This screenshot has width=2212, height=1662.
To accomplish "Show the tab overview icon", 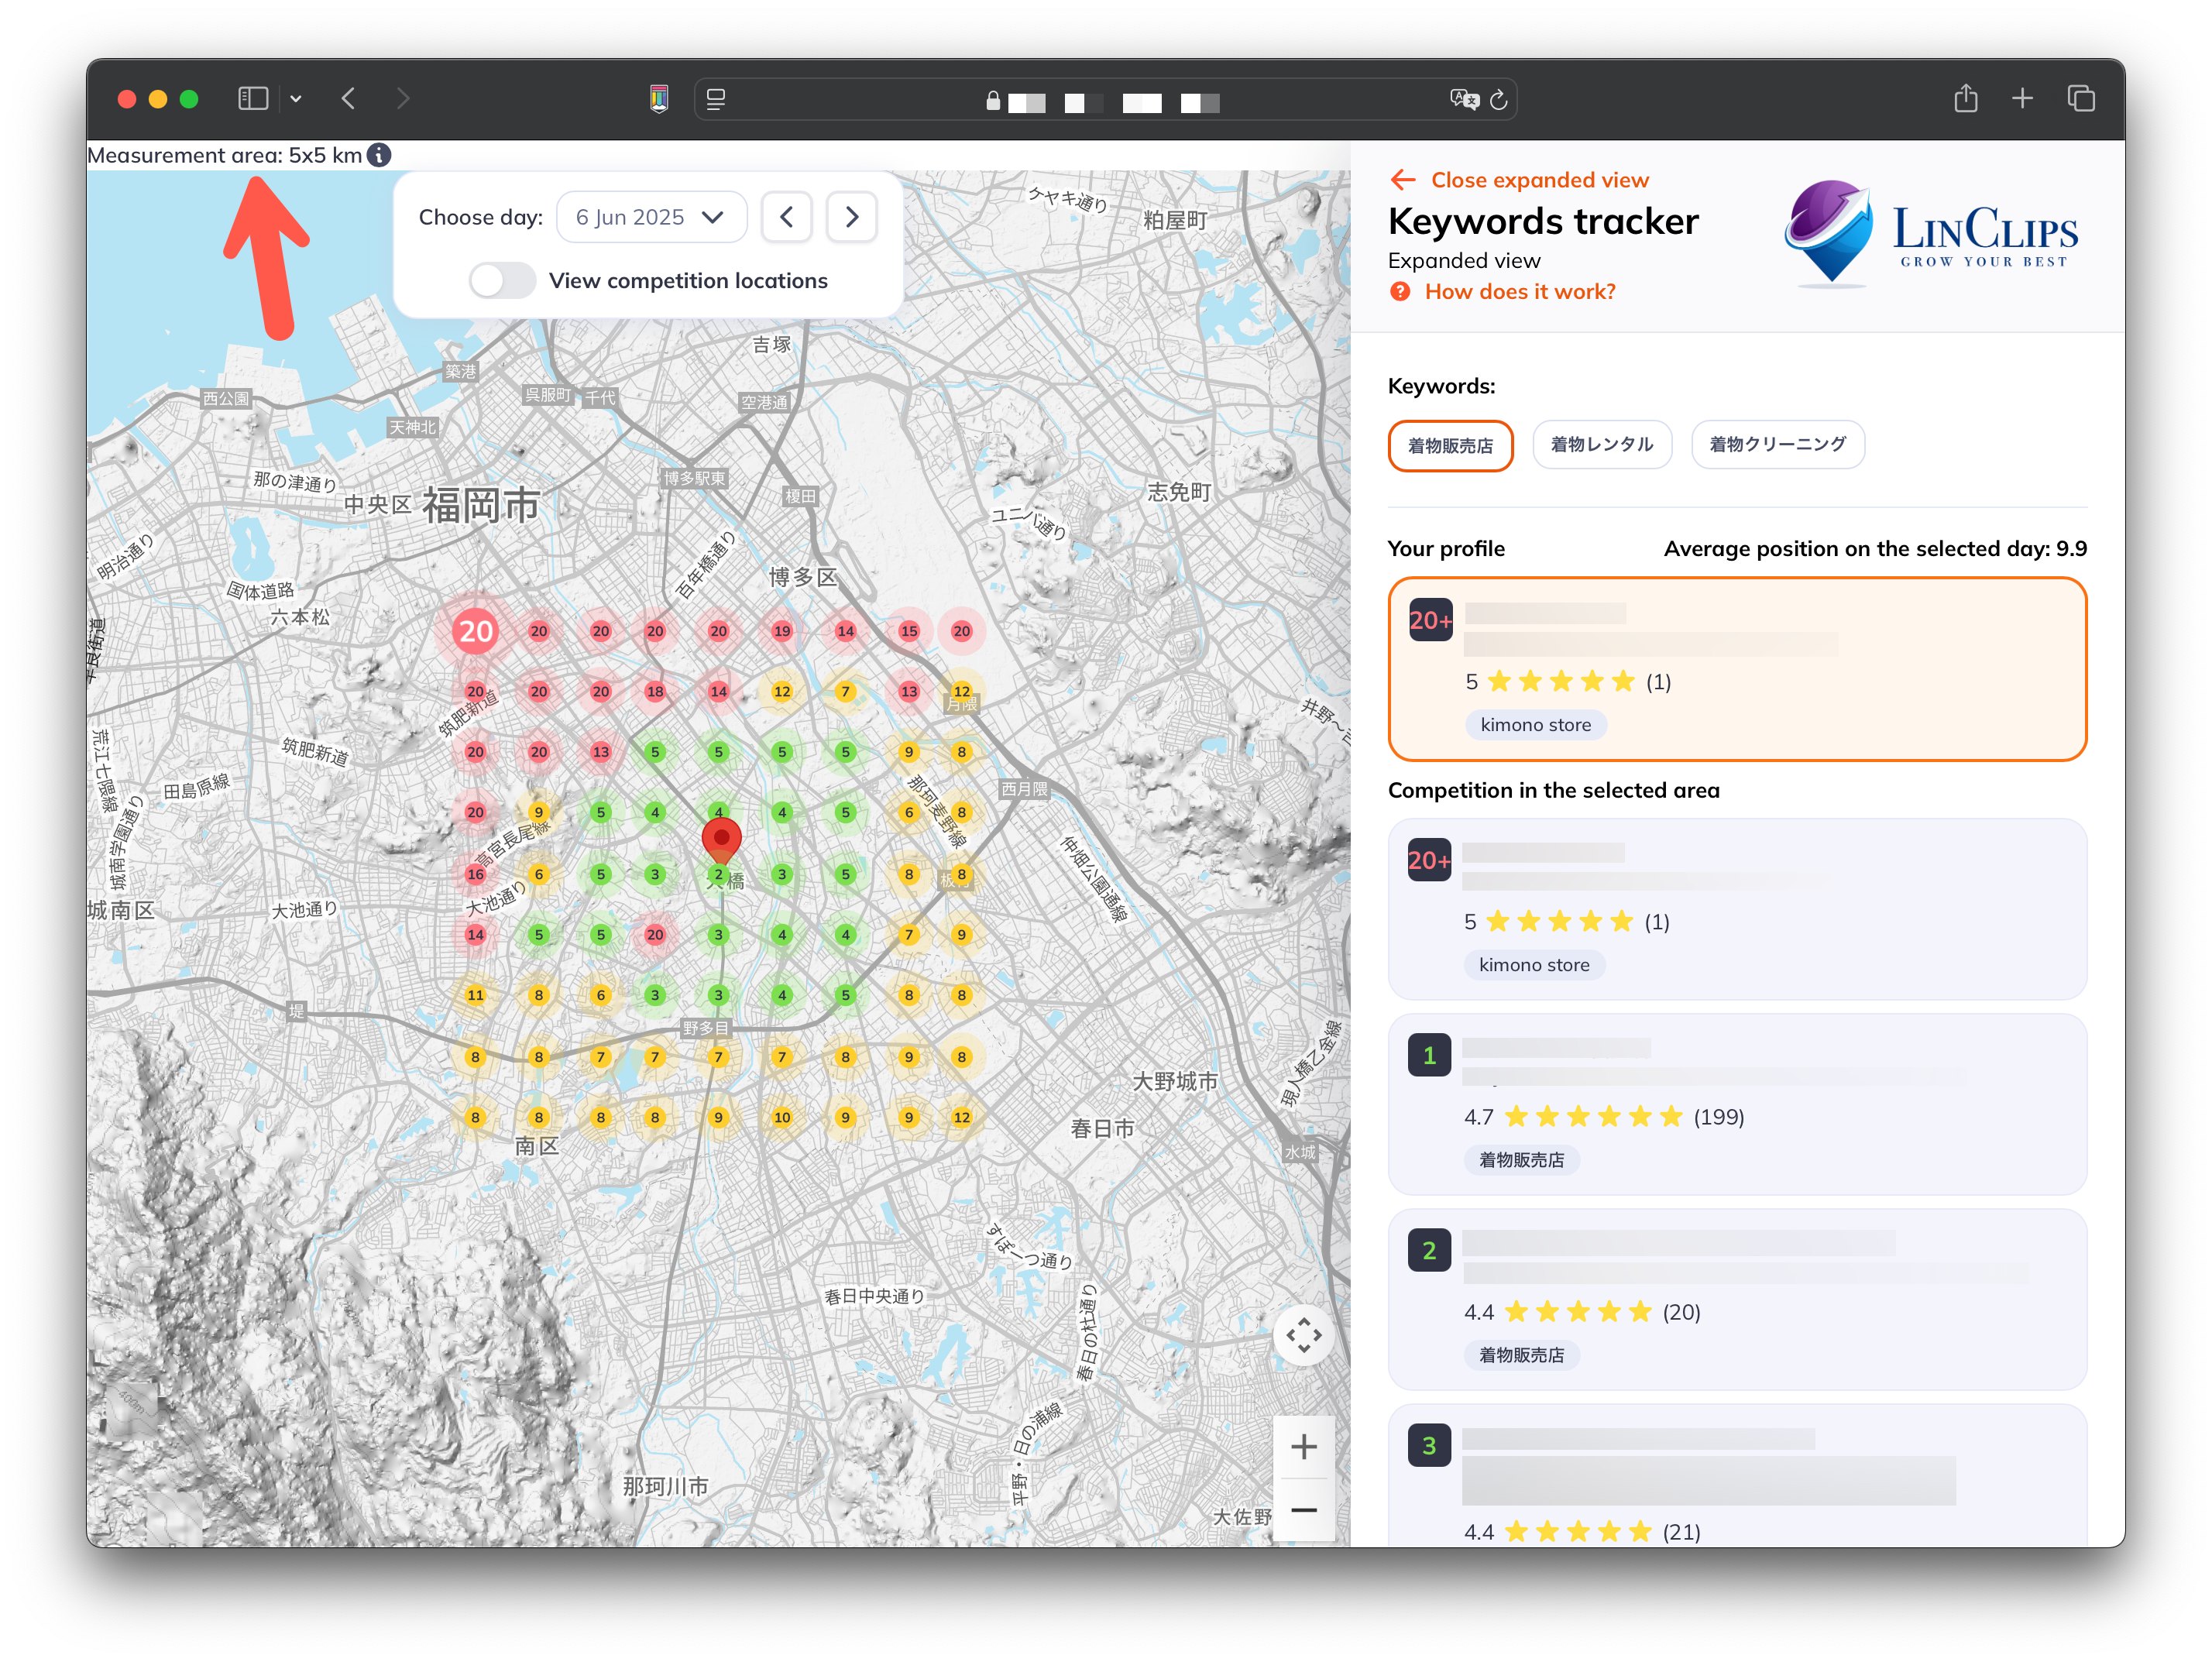I will (2081, 98).
